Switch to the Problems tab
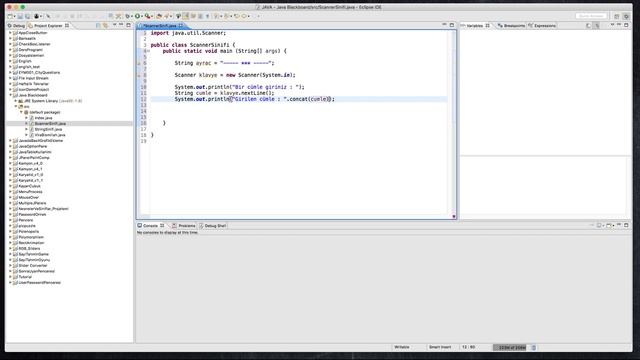Screen dimensions: 640x360 [x=184, y=225]
